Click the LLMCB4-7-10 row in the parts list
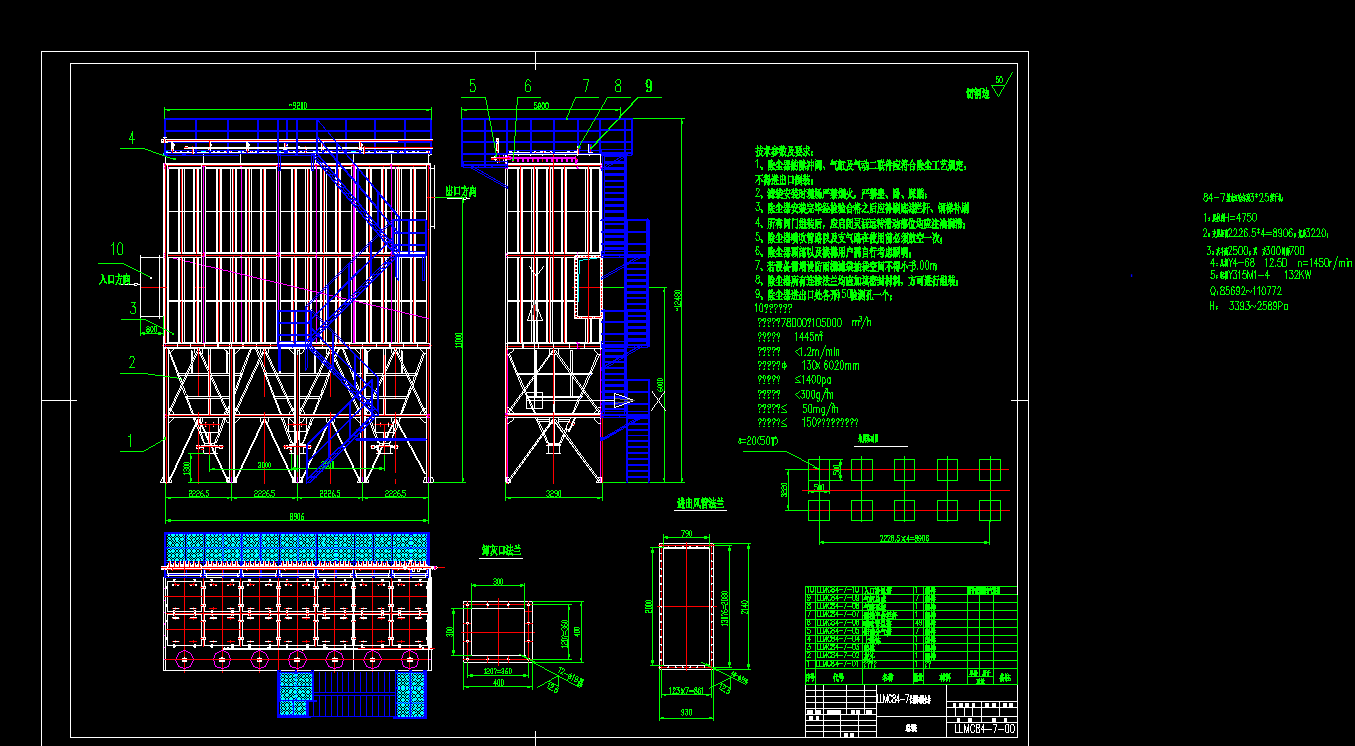 click(x=910, y=591)
